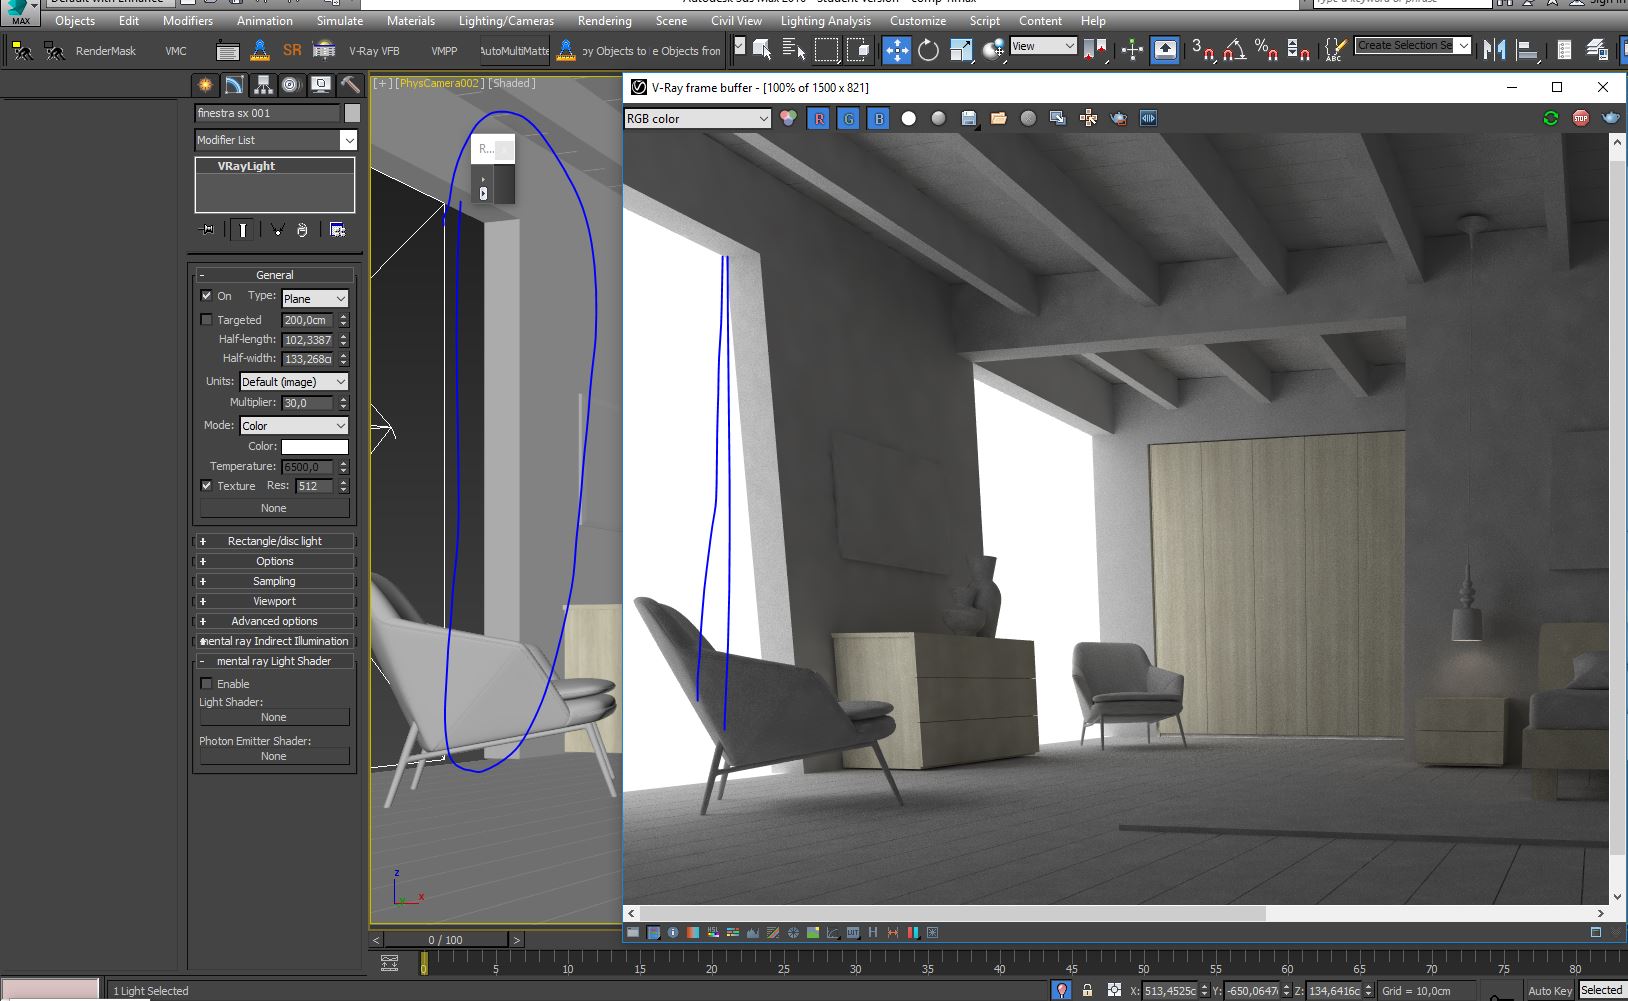Select the Move tool in main toolbar

point(896,49)
